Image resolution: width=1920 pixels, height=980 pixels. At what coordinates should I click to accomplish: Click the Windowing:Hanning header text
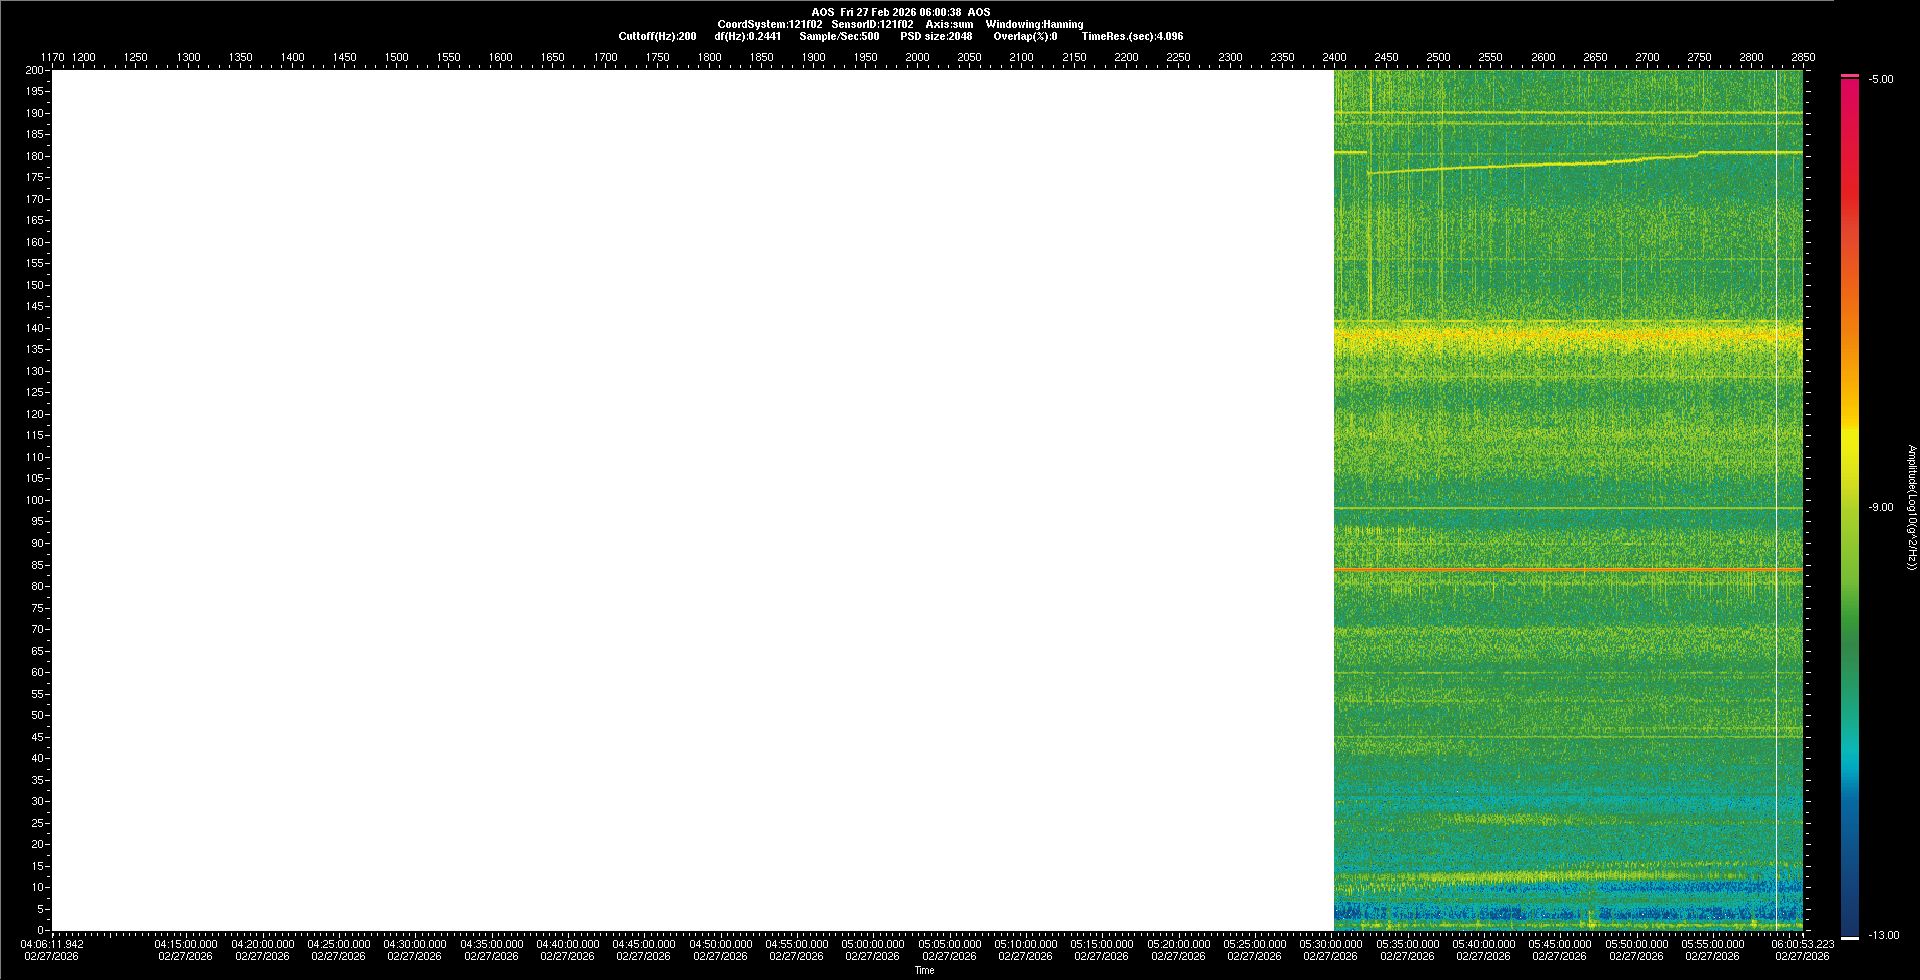tap(1034, 24)
